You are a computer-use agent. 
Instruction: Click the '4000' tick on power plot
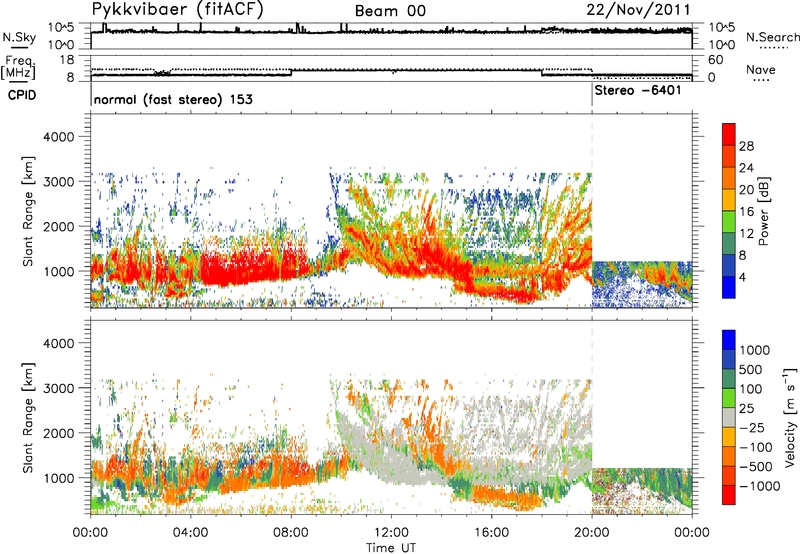tap(58, 137)
